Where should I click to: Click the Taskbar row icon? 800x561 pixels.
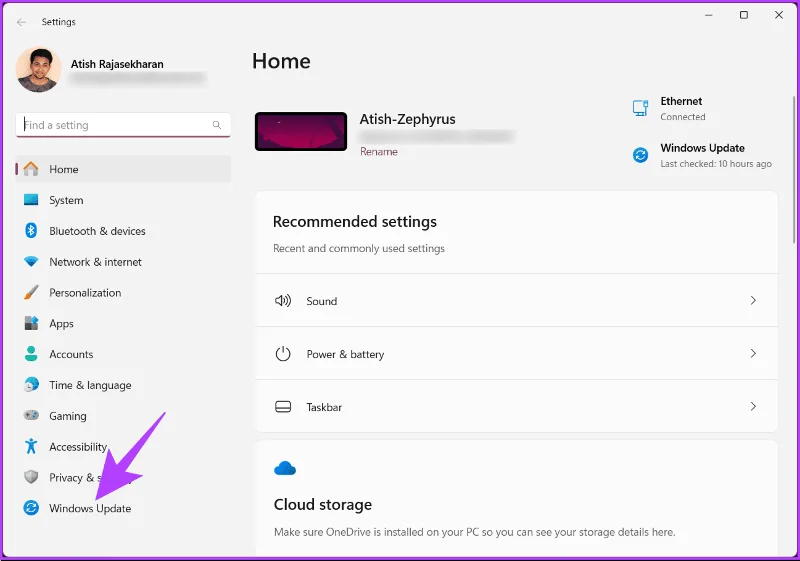coord(283,406)
